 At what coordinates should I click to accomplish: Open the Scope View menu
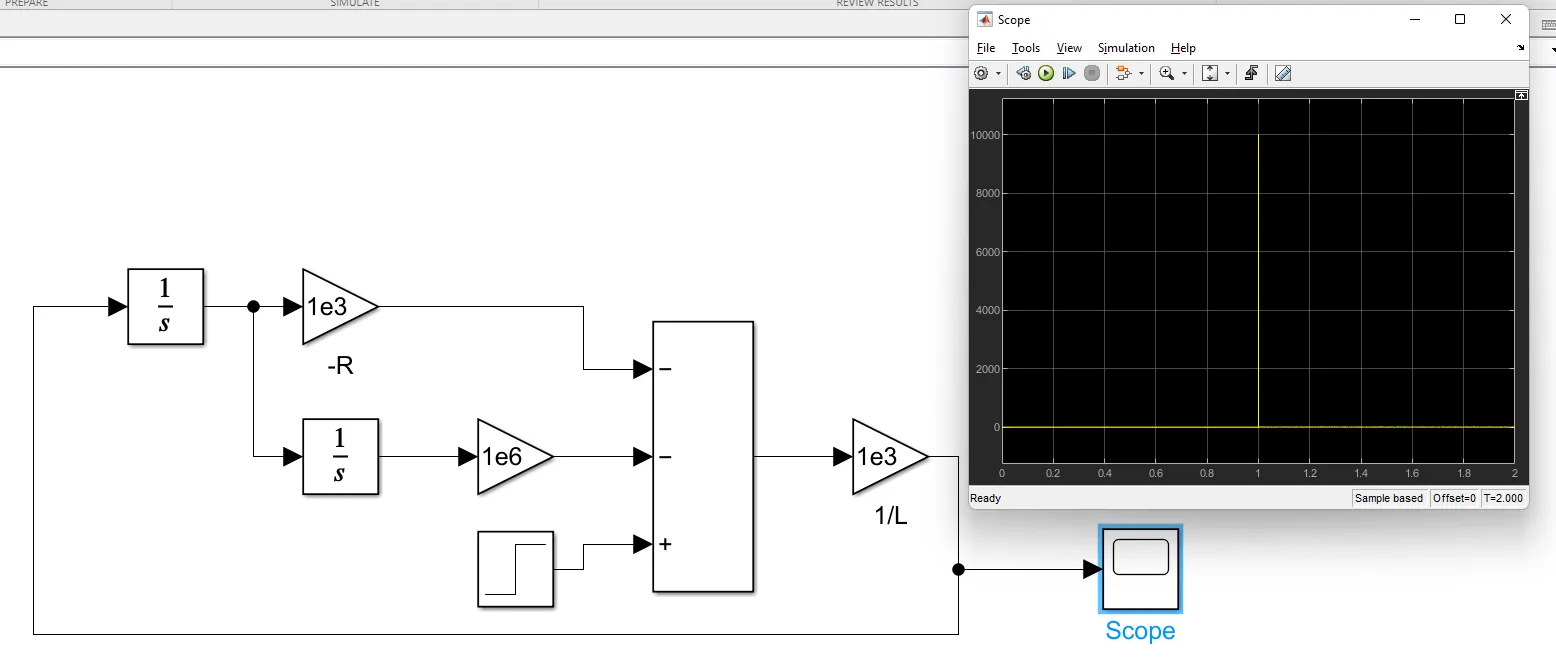(x=1069, y=48)
